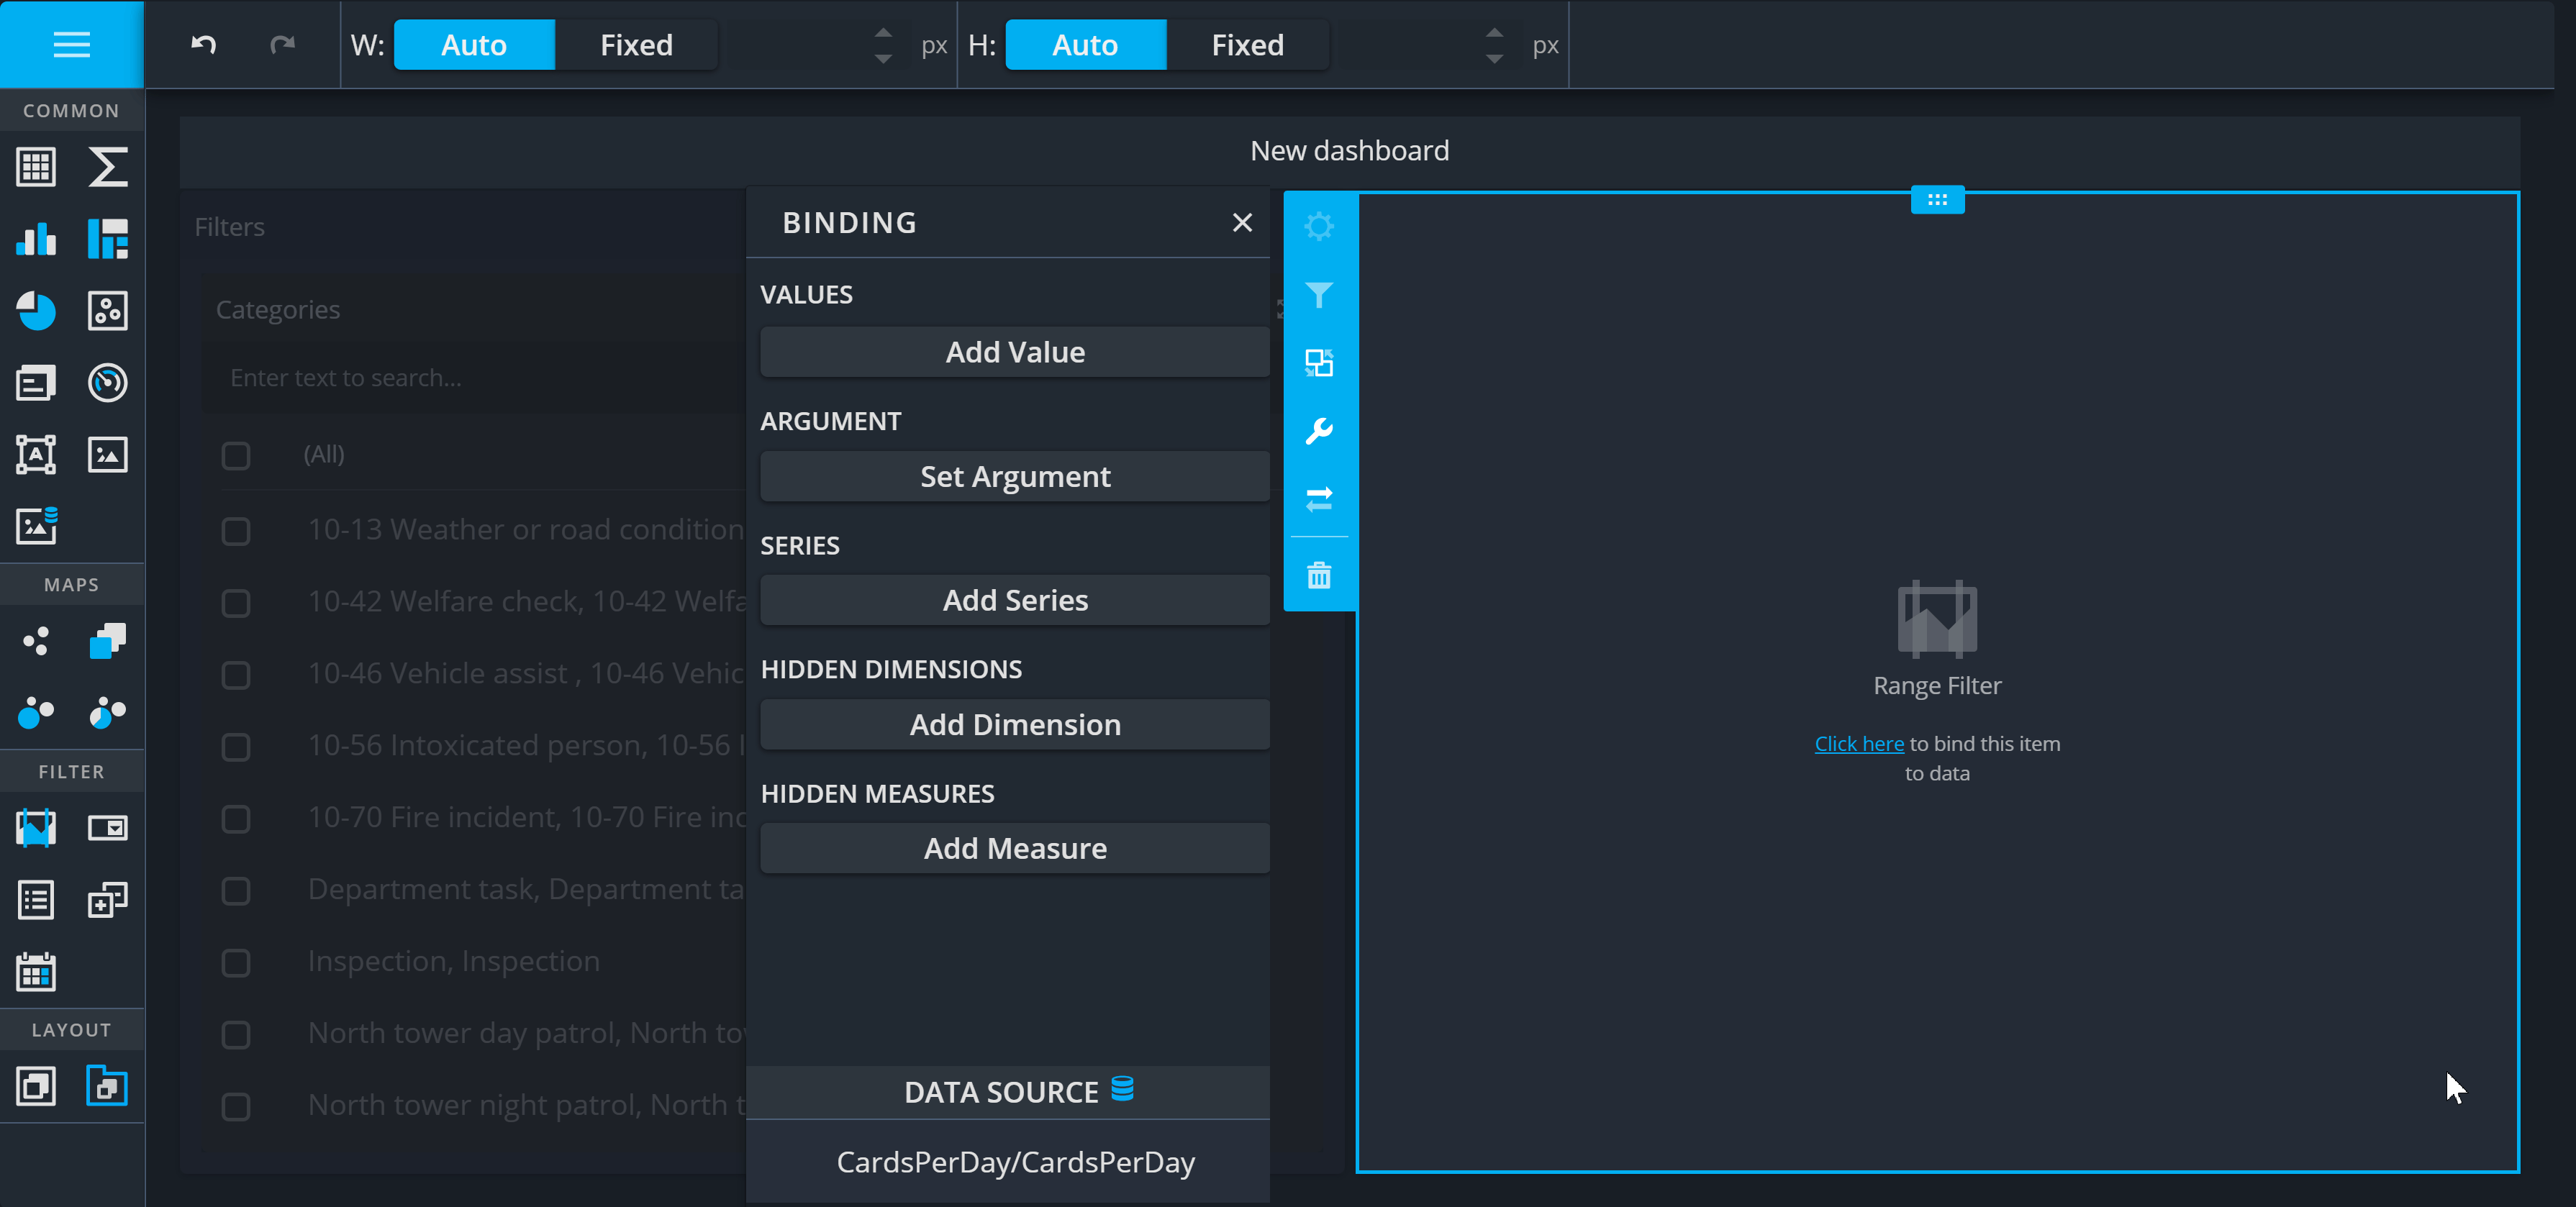Add a Range Filter item from toolbox

[36, 828]
